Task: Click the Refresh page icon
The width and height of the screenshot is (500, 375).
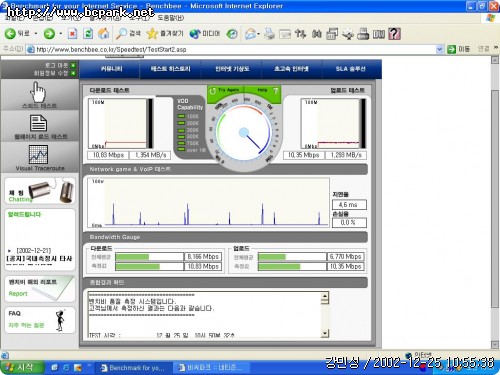Action: click(88, 33)
